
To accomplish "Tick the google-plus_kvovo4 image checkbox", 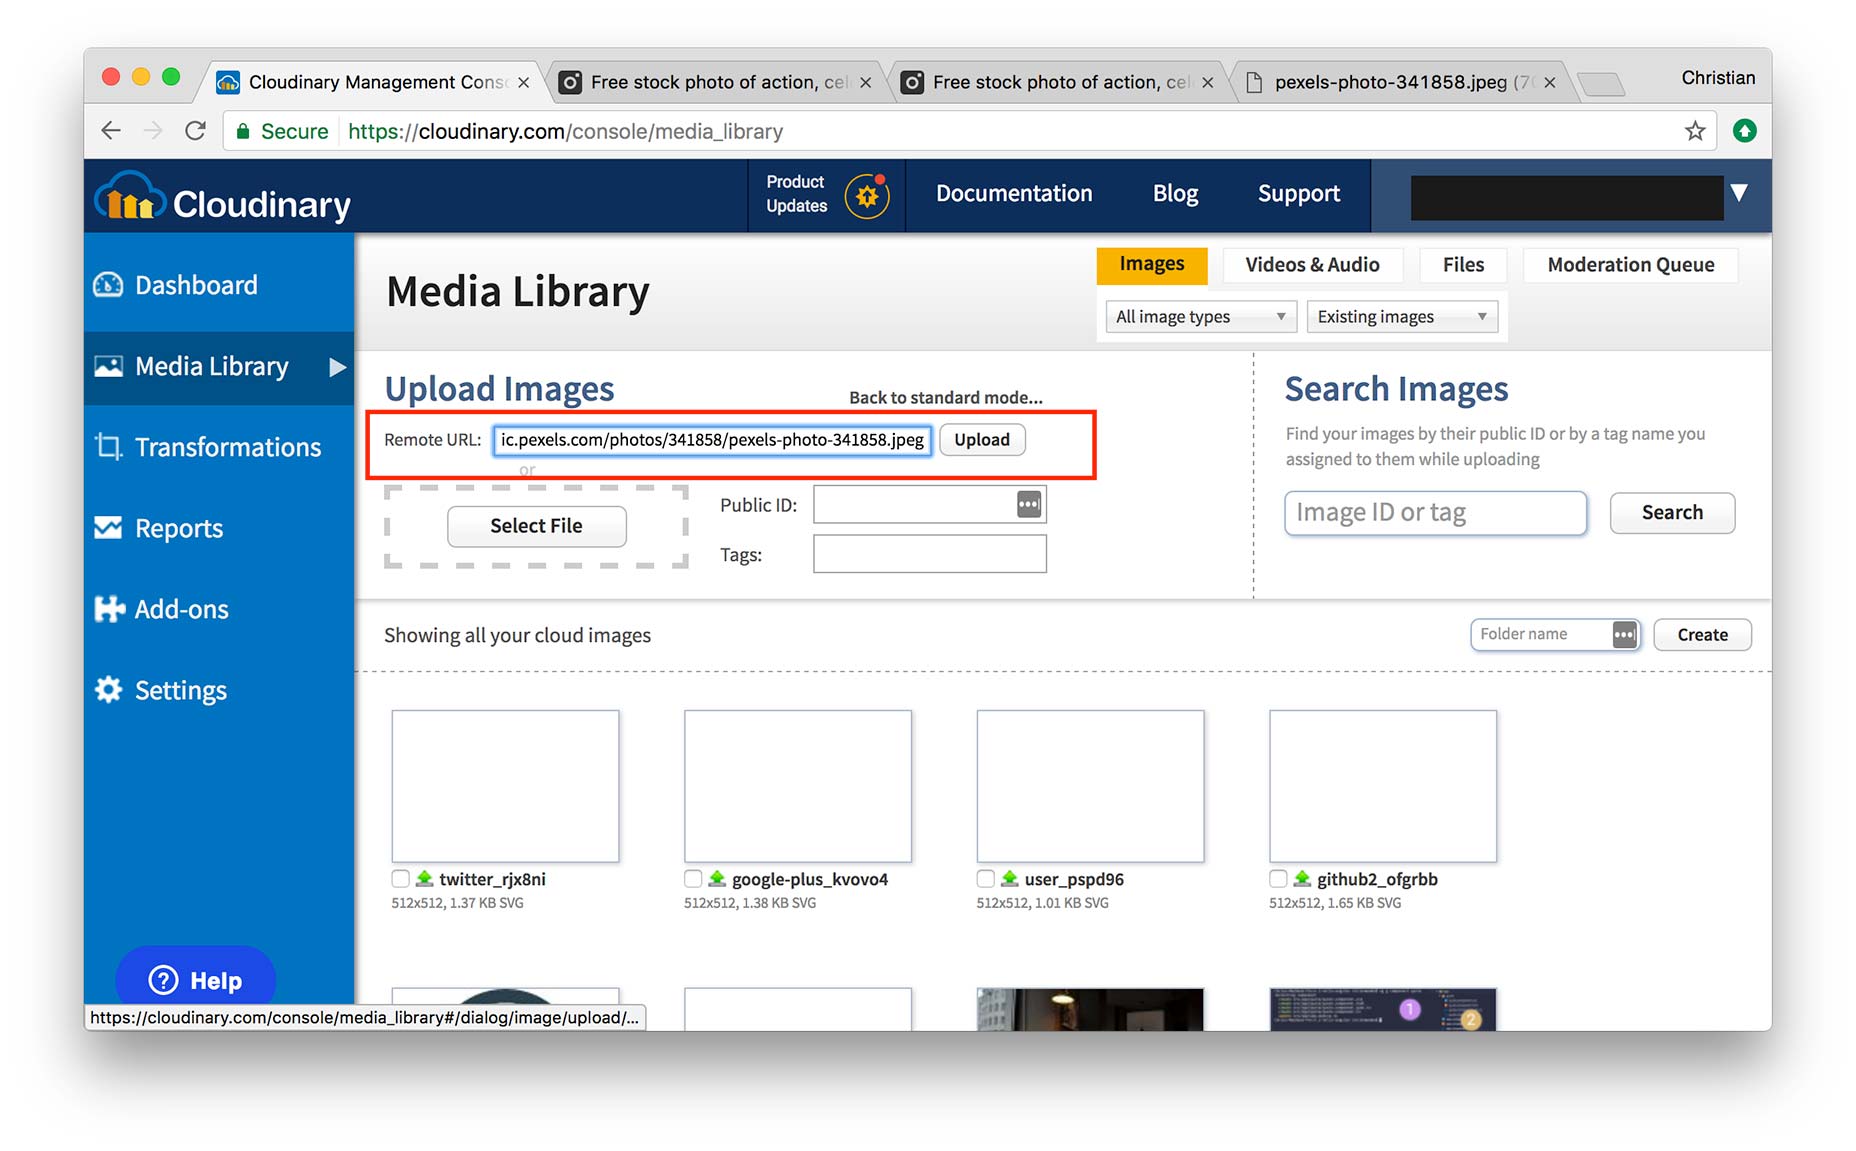I will 693,879.
